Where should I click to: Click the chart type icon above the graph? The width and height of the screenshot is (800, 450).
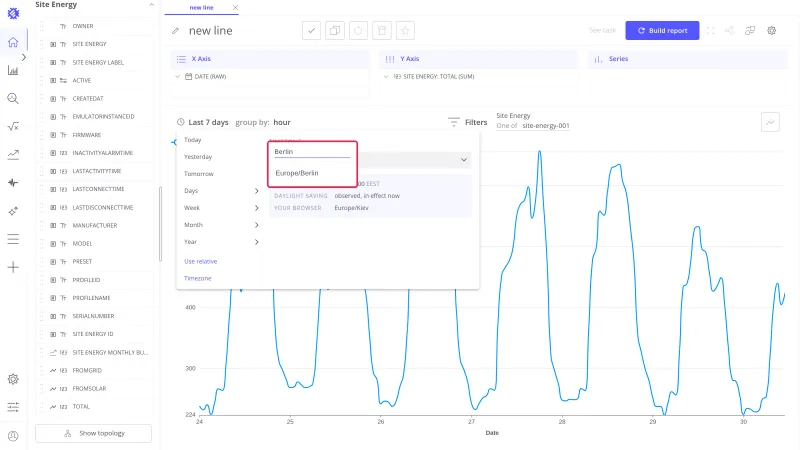click(x=770, y=122)
